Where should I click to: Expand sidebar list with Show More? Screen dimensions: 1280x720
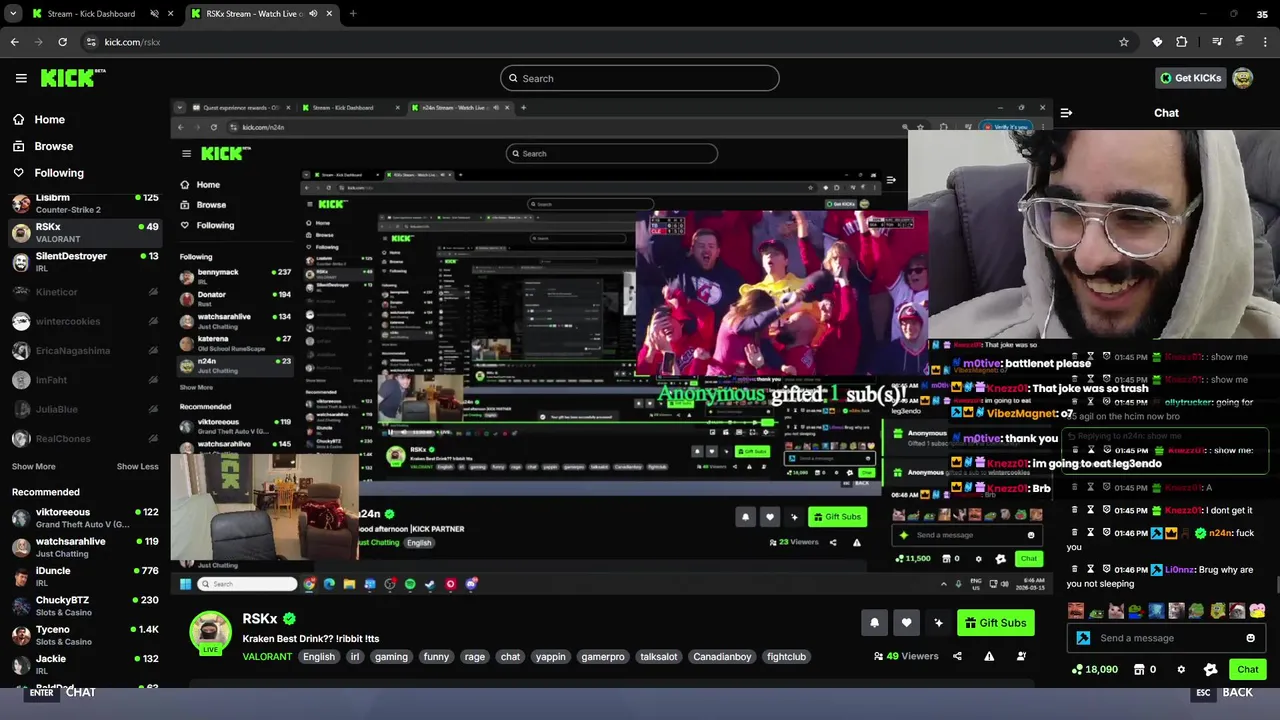coord(33,466)
